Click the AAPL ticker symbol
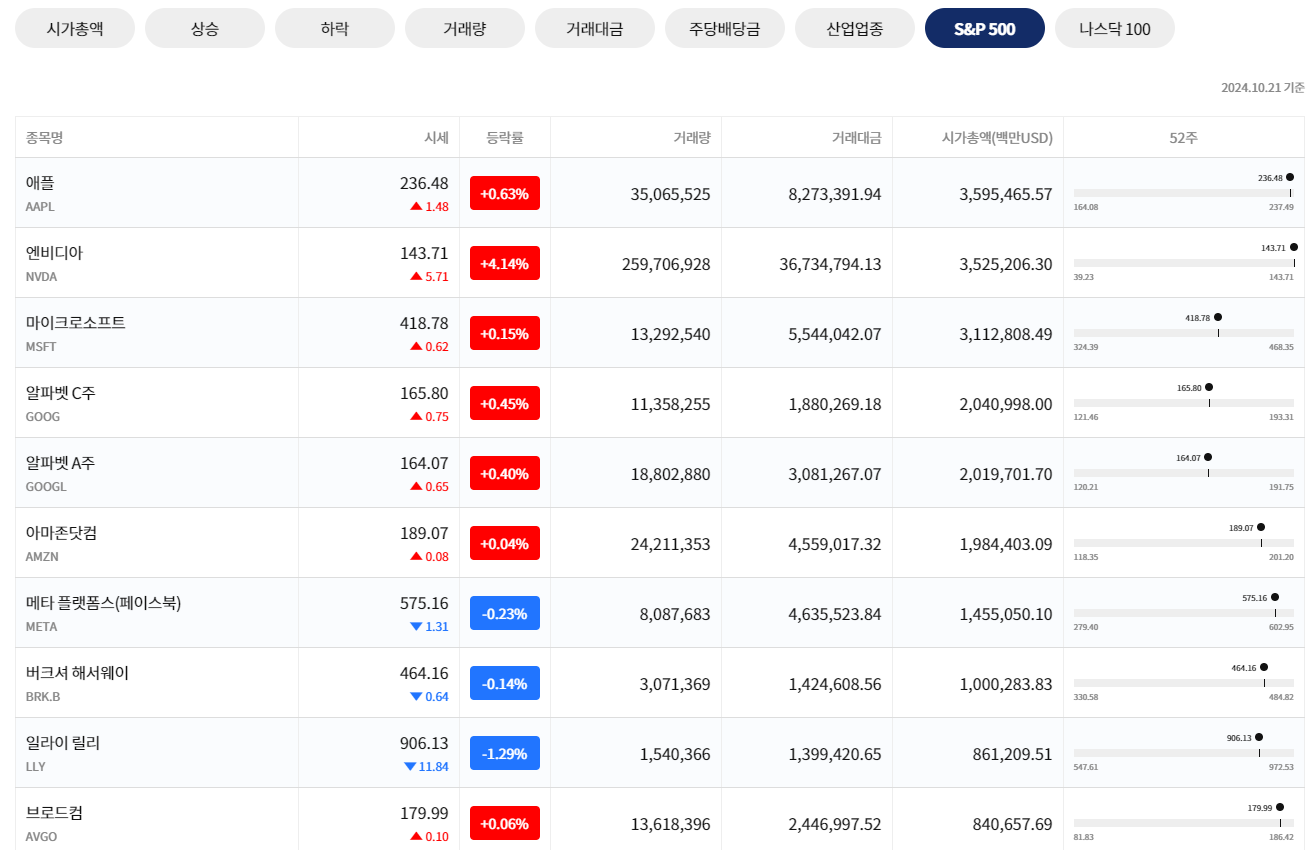 coord(40,207)
